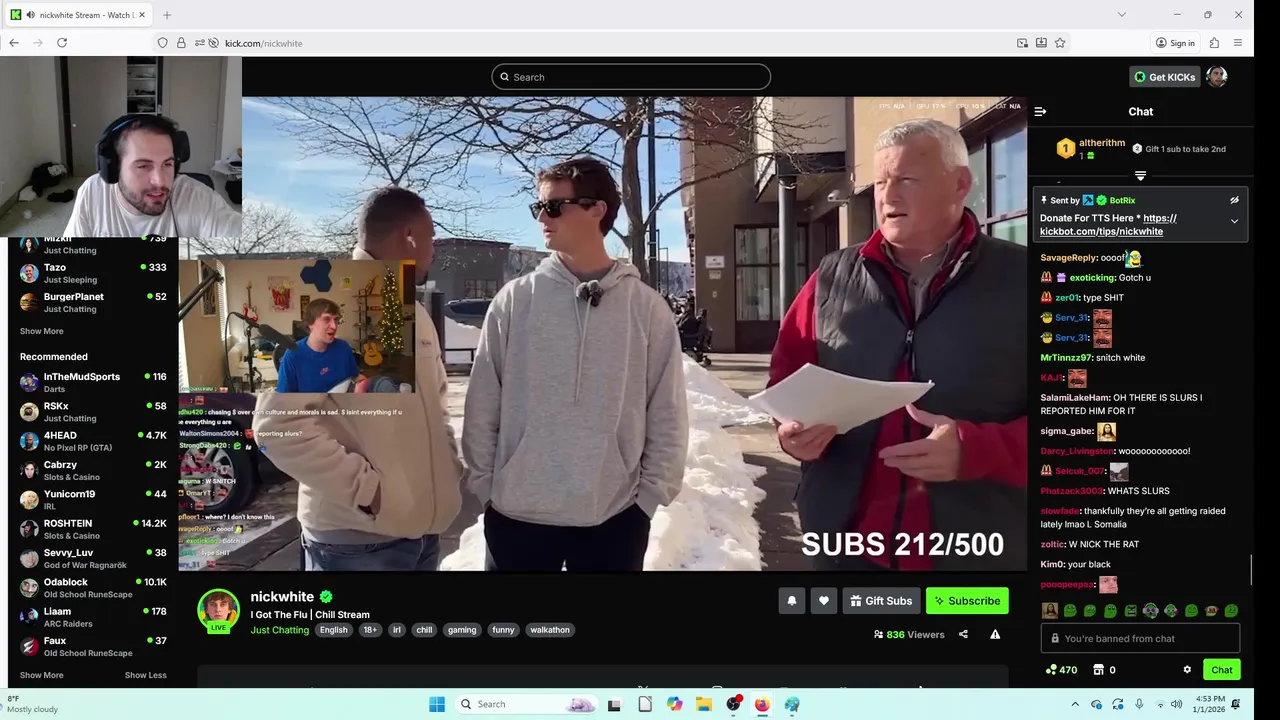The image size is (1280, 720).
Task: Report the stream with the warning triangle icon
Action: 995,634
